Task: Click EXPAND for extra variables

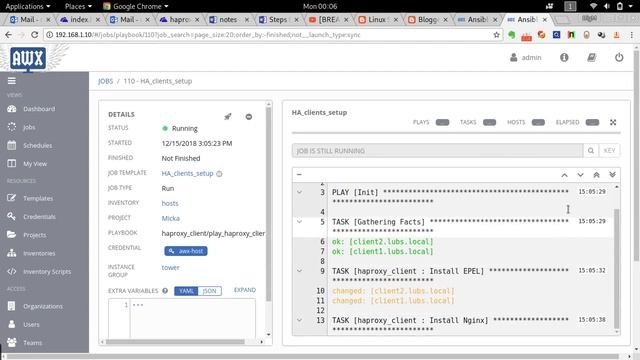Action: point(245,290)
